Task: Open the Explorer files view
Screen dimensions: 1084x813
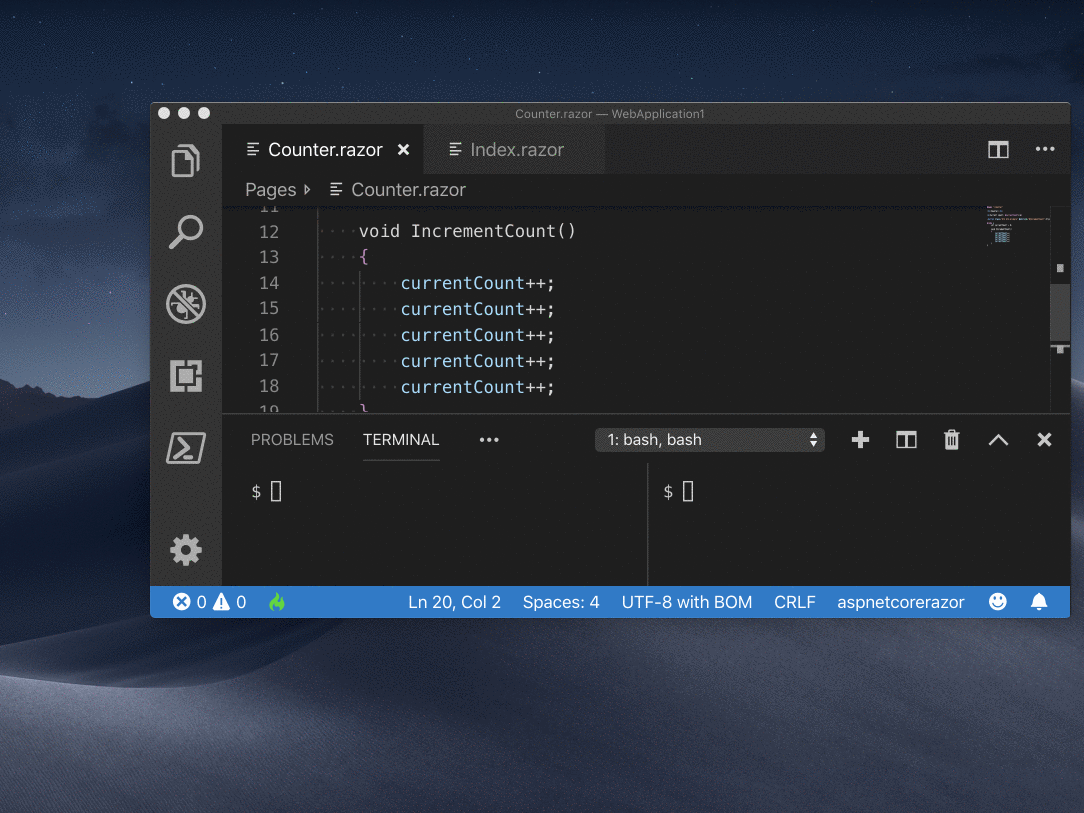Action: coord(185,161)
